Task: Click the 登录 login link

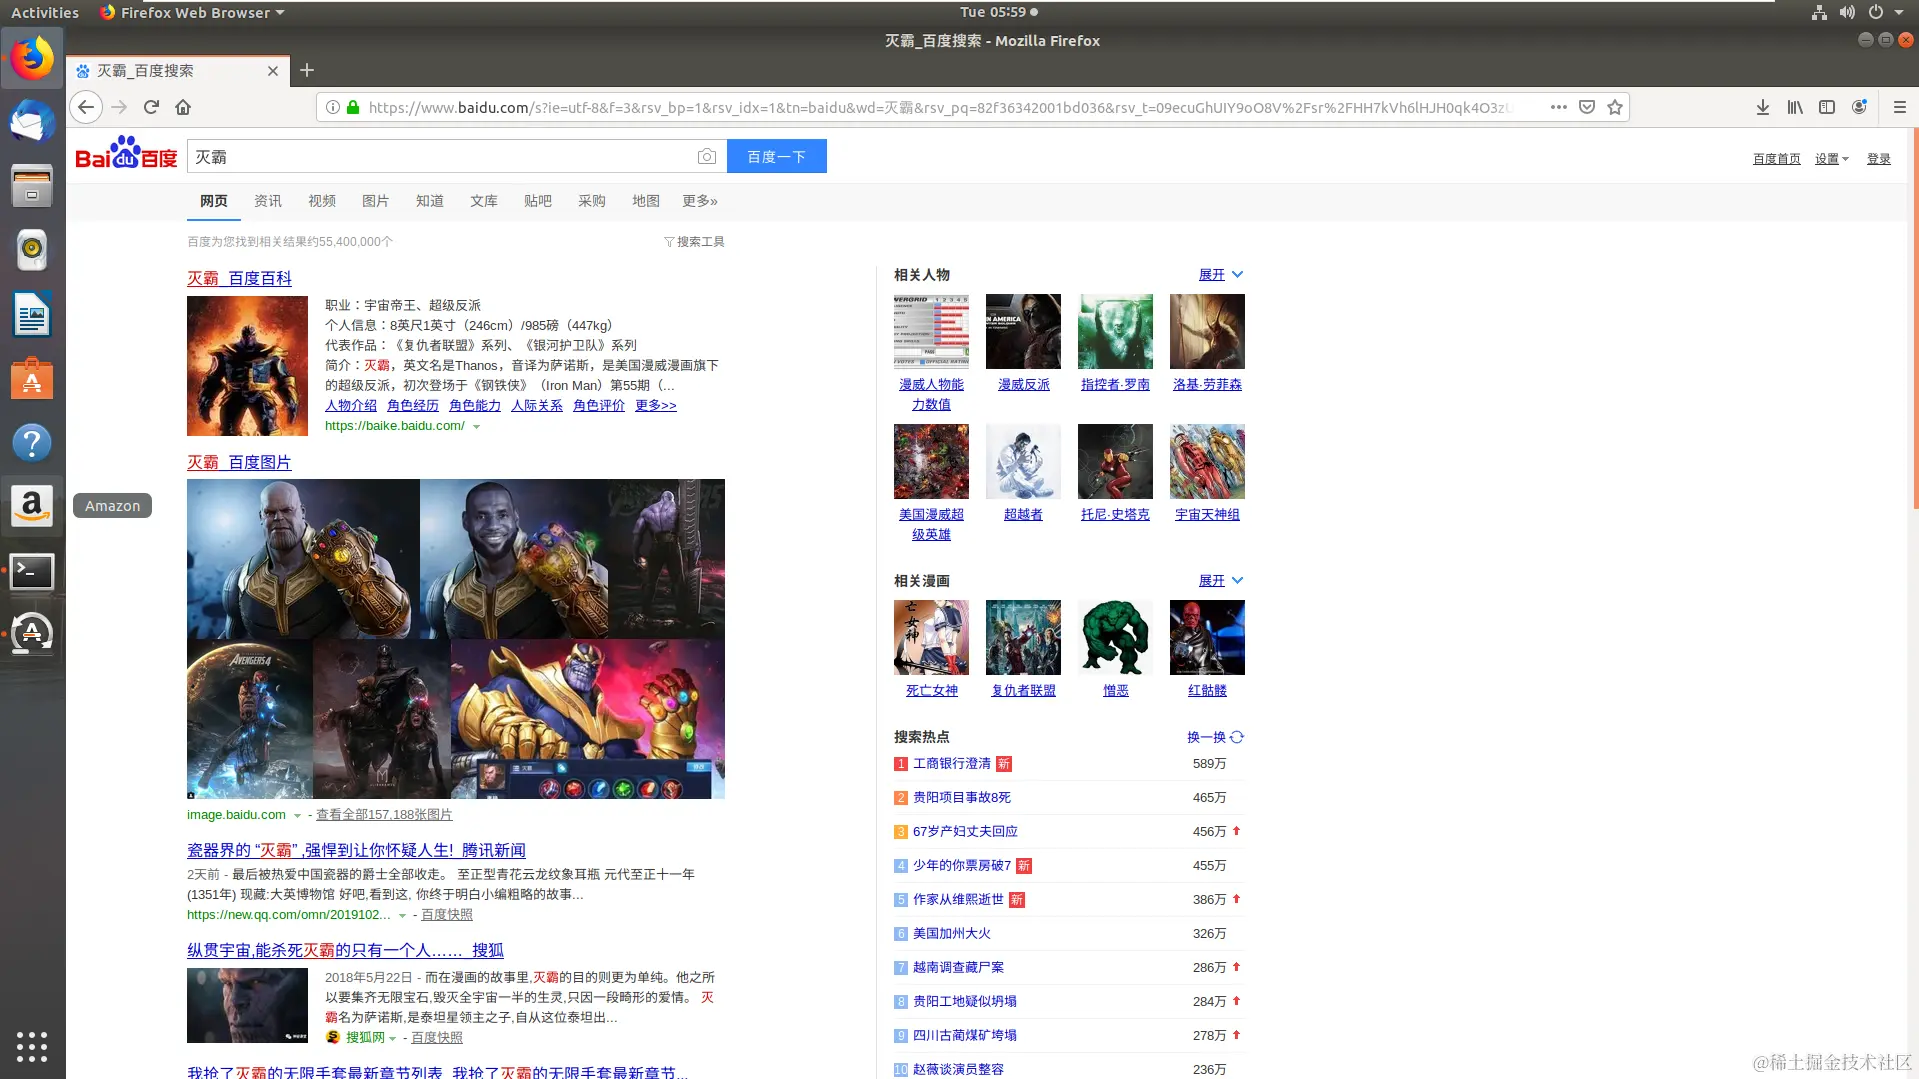Action: 1879,159
